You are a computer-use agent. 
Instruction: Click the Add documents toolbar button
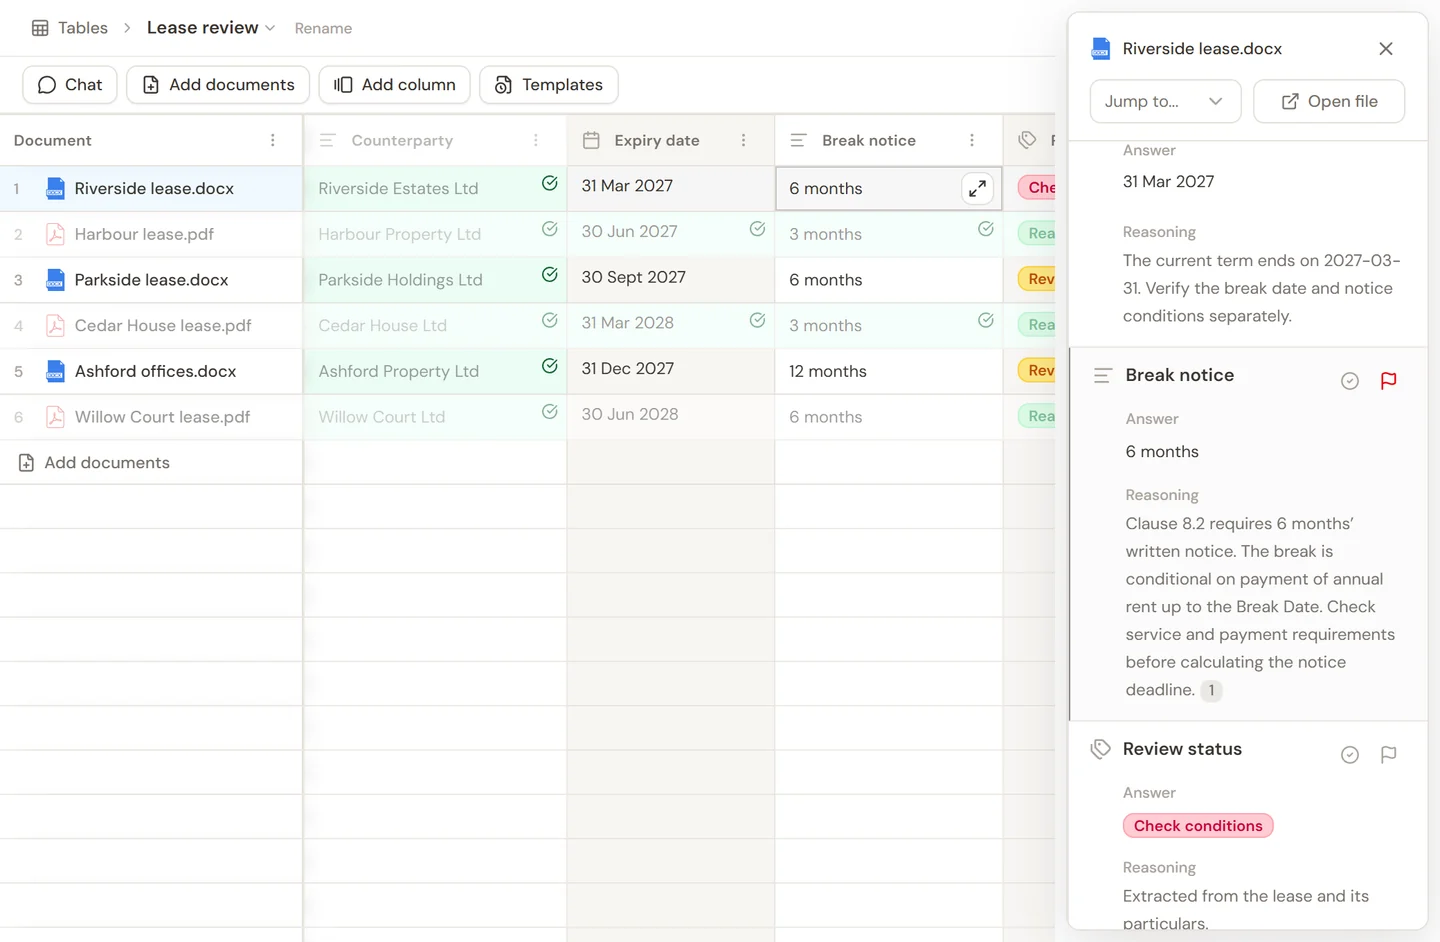[218, 85]
